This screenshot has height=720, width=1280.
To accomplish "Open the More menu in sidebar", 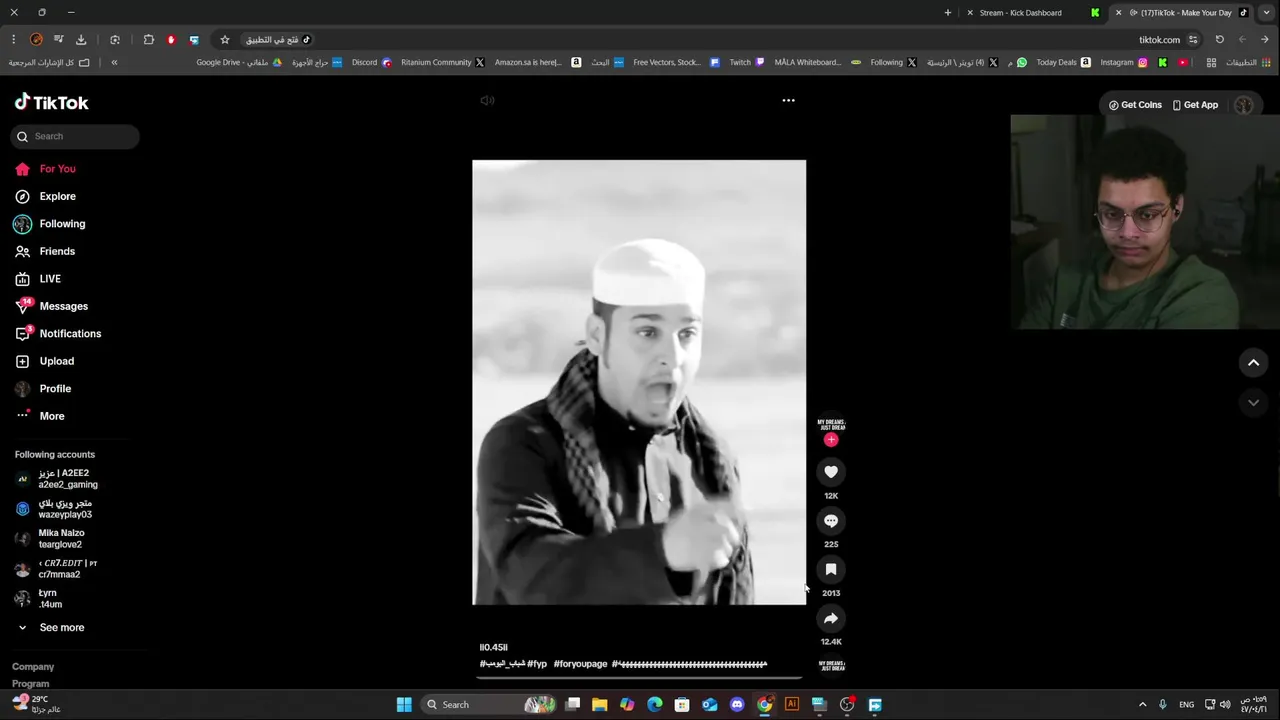I will click(40, 416).
